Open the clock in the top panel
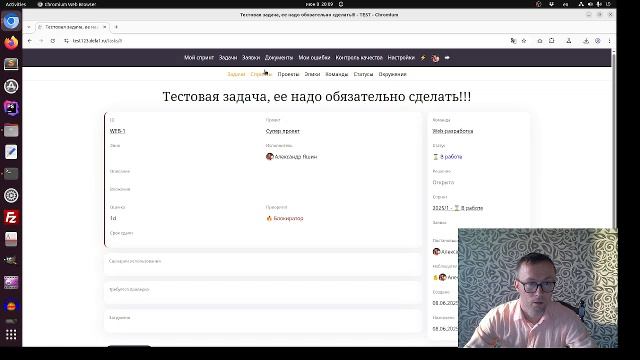 (319, 4)
